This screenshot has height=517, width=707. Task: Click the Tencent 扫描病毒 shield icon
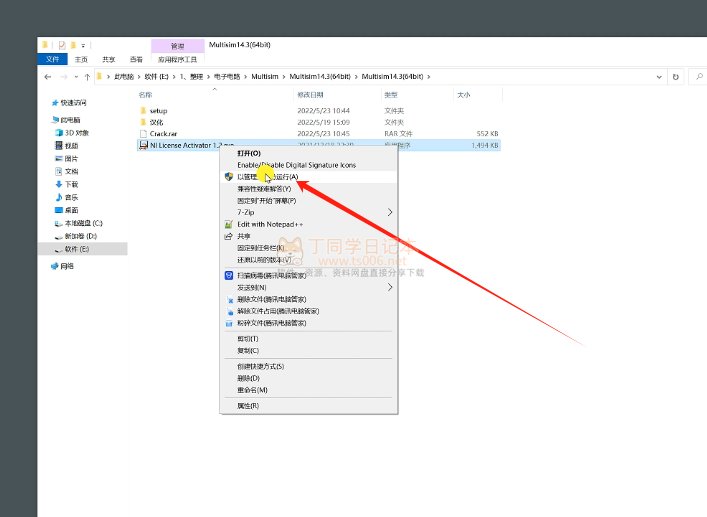[229, 275]
